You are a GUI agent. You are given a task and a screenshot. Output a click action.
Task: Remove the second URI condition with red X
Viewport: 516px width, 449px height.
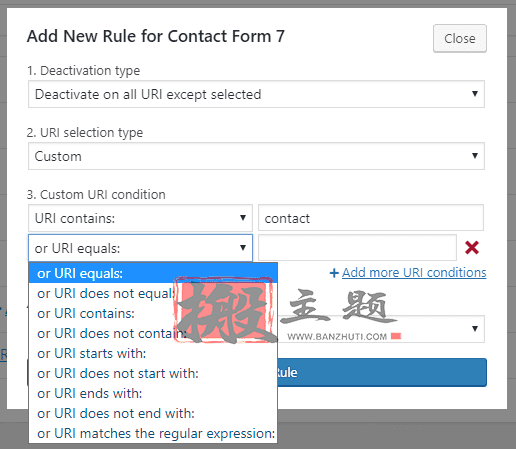click(x=472, y=248)
